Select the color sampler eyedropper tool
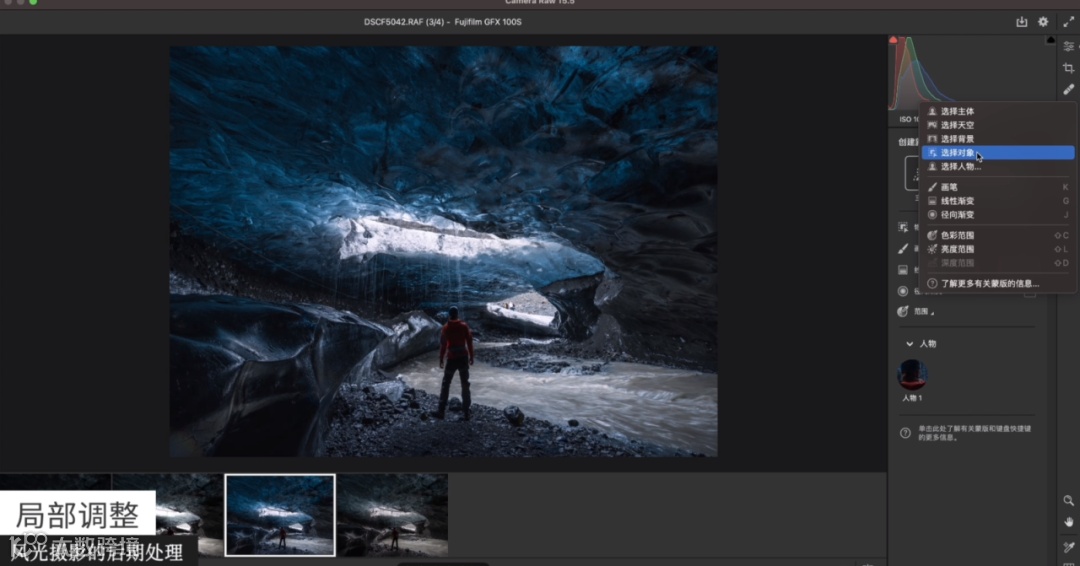 [1068, 547]
